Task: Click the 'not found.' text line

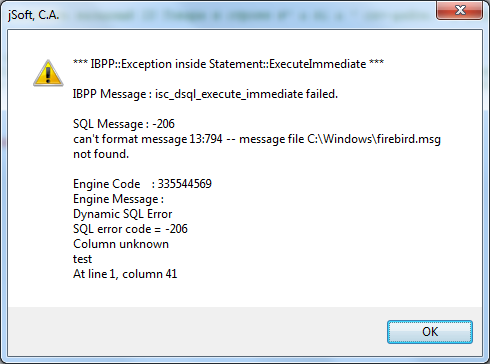Action: [x=101, y=154]
